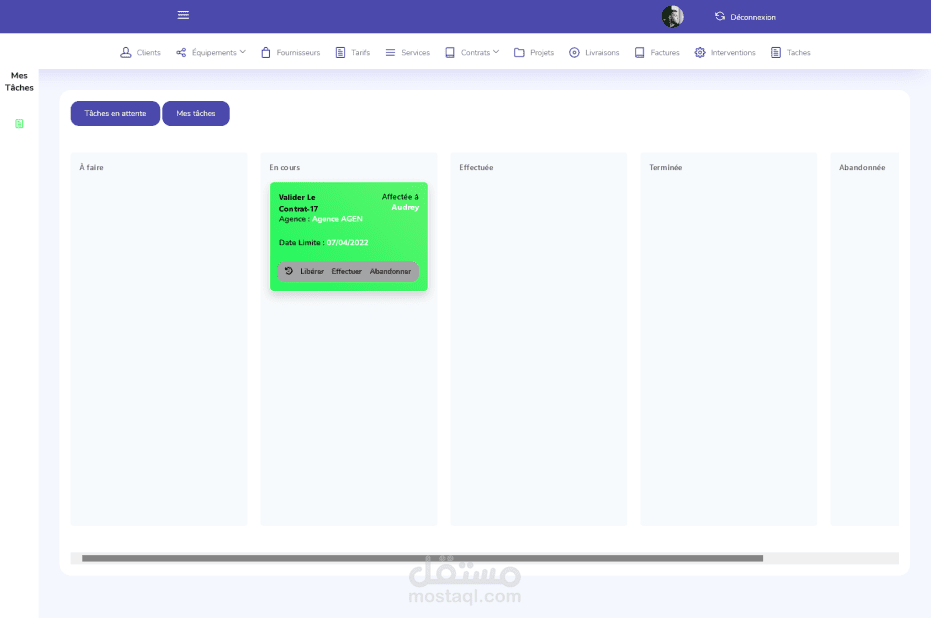
Task: Open the Factures page
Action: [664, 53]
